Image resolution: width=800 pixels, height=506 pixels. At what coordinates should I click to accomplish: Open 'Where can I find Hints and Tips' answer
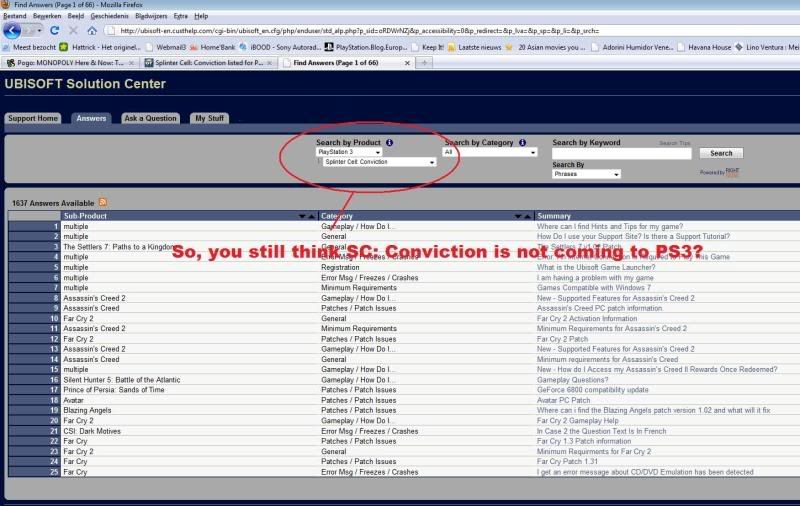(x=610, y=226)
